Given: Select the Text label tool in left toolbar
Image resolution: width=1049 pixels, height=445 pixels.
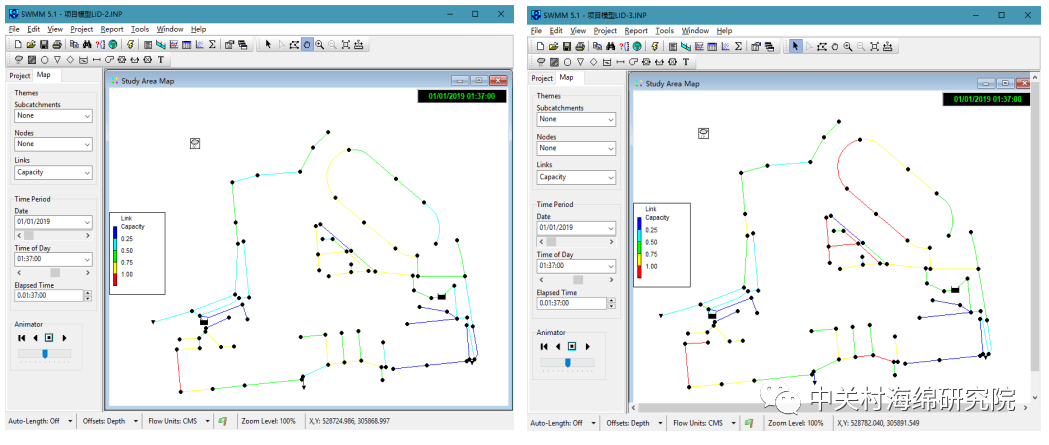Looking at the screenshot, I should point(160,60).
